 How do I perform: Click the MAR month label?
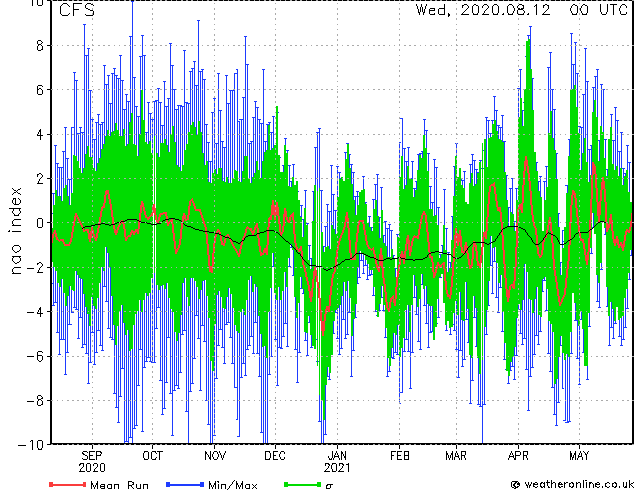coord(456,456)
